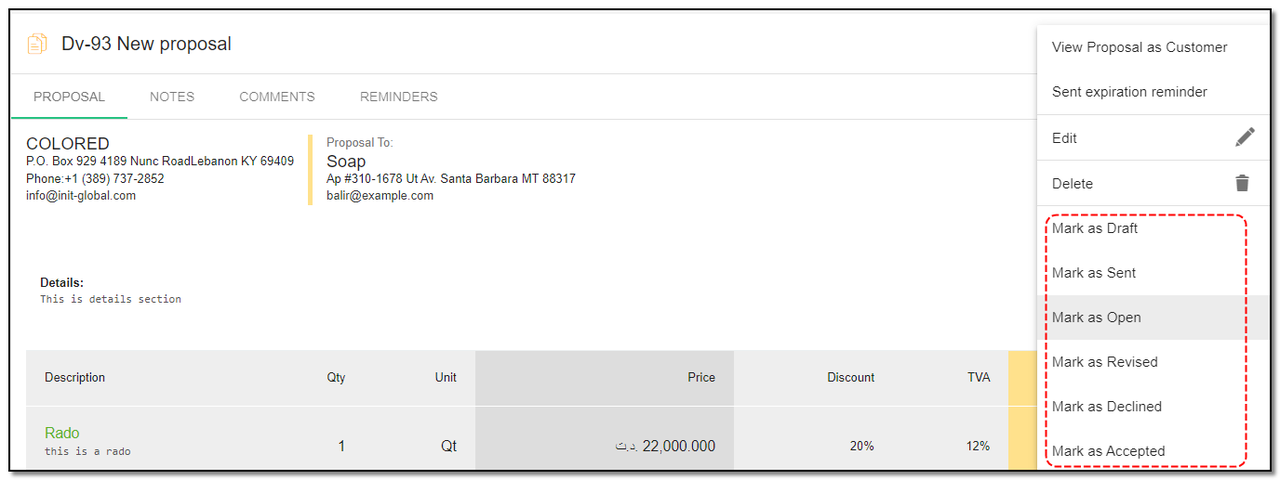
Task: Open the green Rado item link
Action: [x=62, y=433]
